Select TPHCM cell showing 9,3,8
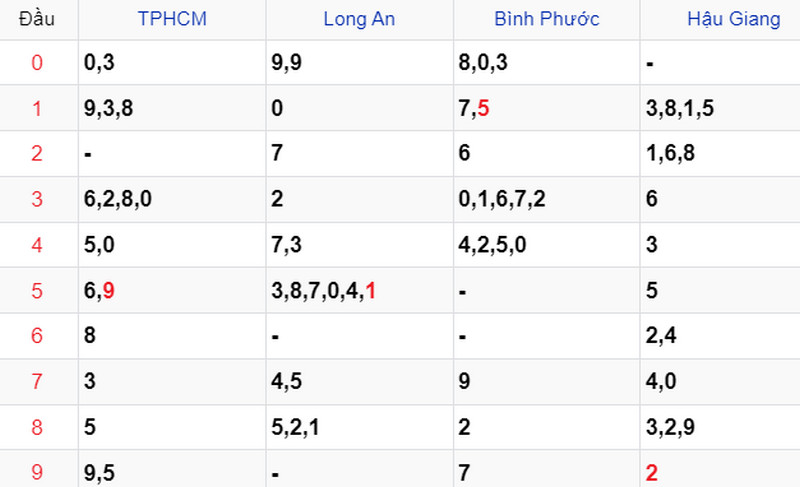Image resolution: width=800 pixels, height=487 pixels. [172, 108]
